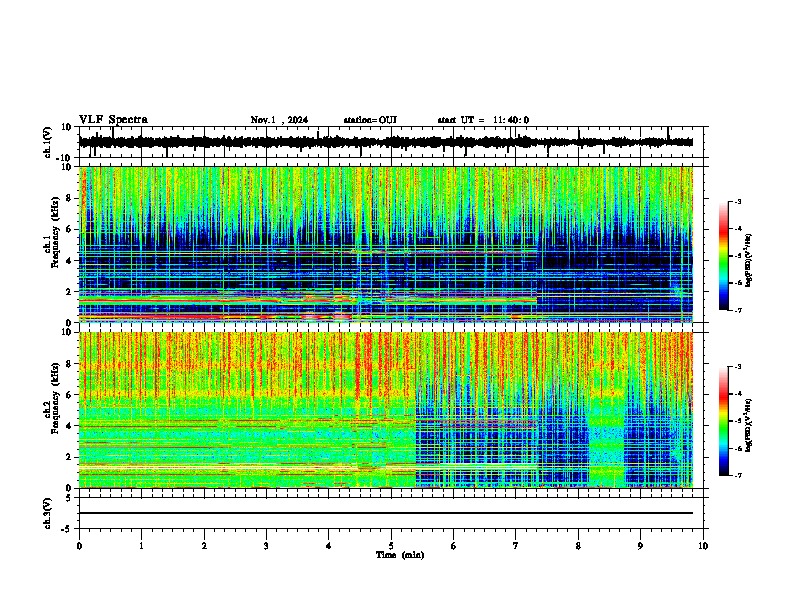792x612 pixels.
Task: Click the '0' tick on the time axis
Action: coord(79,546)
